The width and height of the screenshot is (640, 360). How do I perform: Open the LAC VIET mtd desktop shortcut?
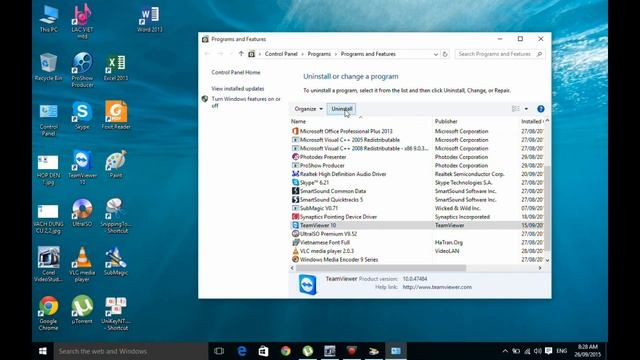point(82,21)
